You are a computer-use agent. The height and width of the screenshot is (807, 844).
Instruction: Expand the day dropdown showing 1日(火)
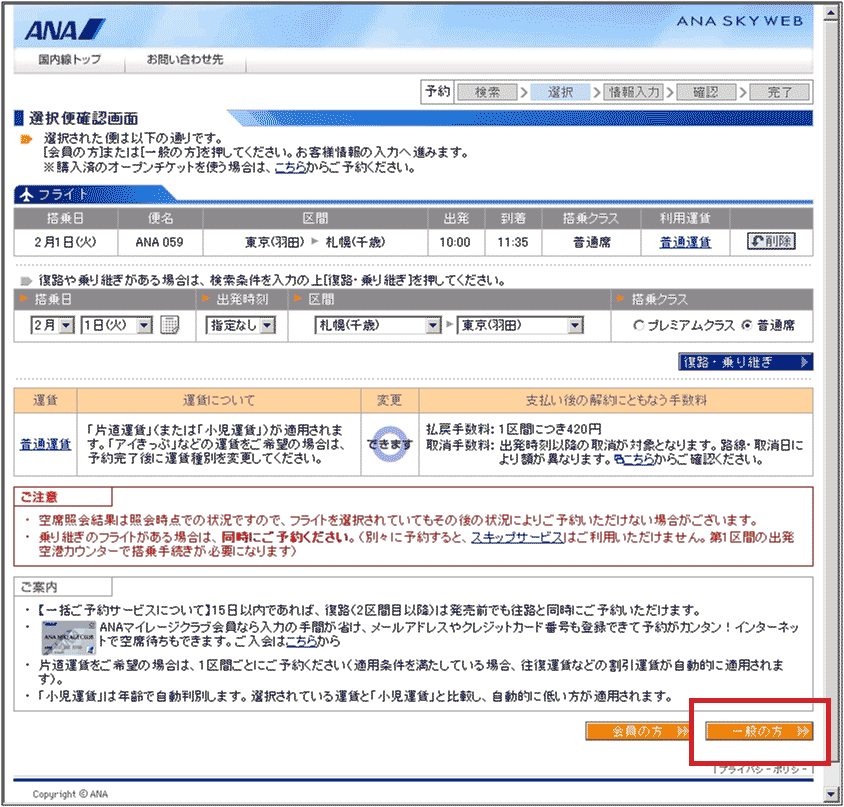click(x=116, y=325)
